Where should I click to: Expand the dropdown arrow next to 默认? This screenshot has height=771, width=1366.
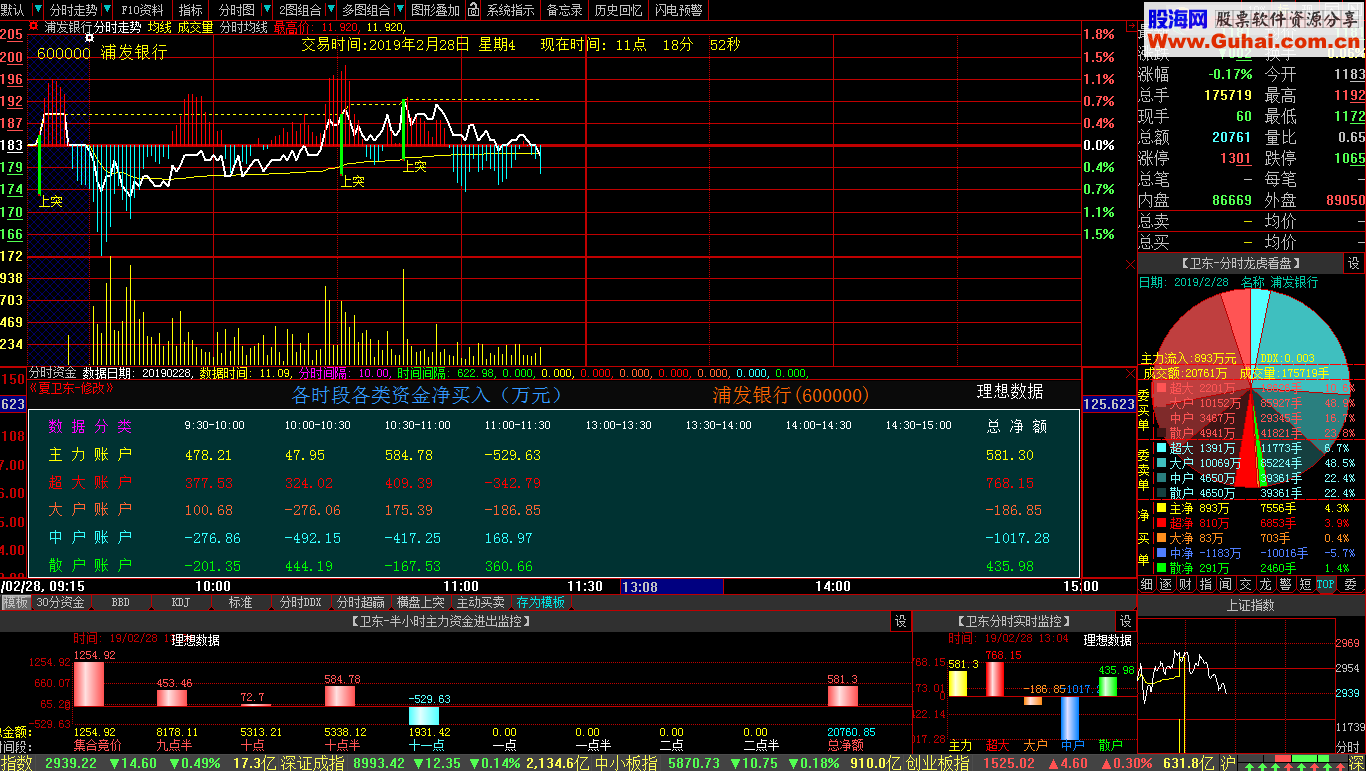coord(37,10)
